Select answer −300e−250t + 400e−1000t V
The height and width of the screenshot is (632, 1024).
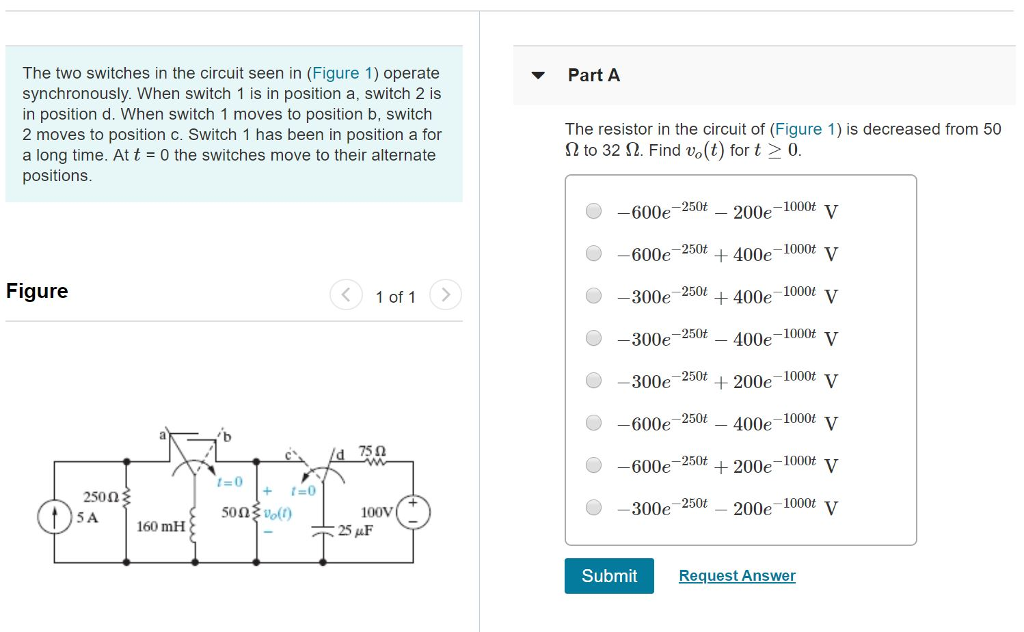[592, 295]
